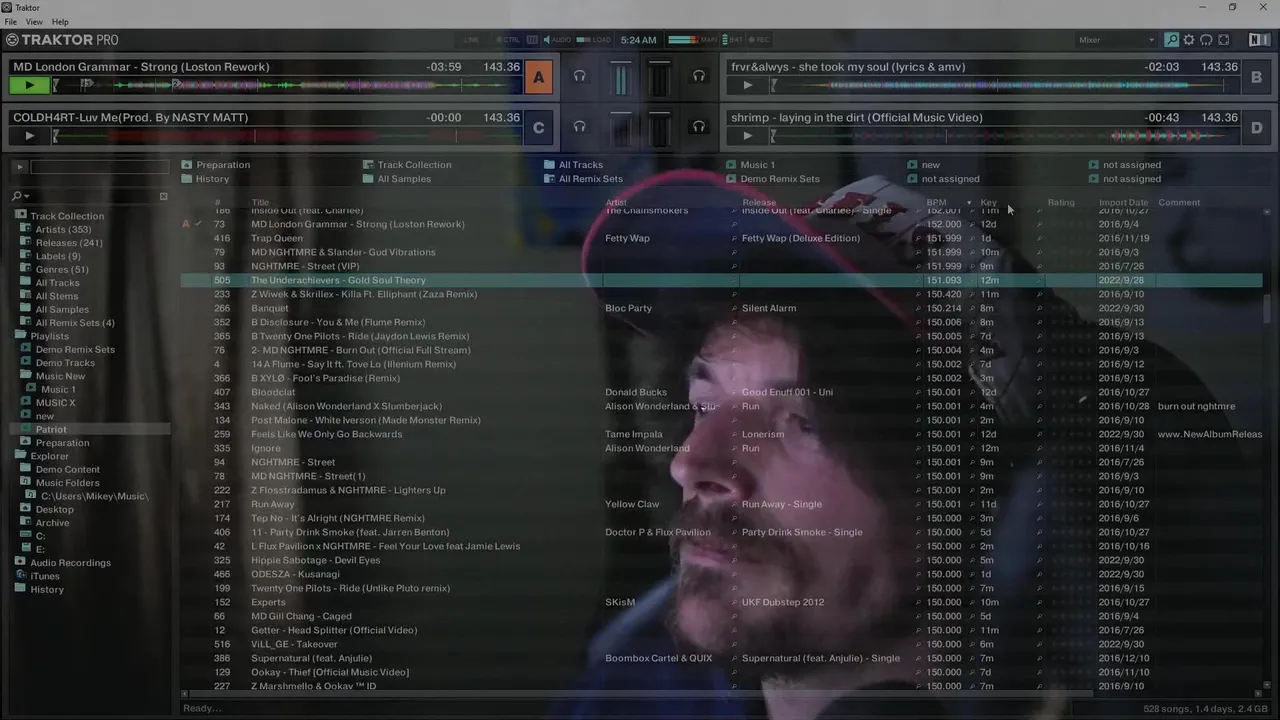Image resolution: width=1280 pixels, height=720 pixels.
Task: Clear the search field with X
Action: 163,196
